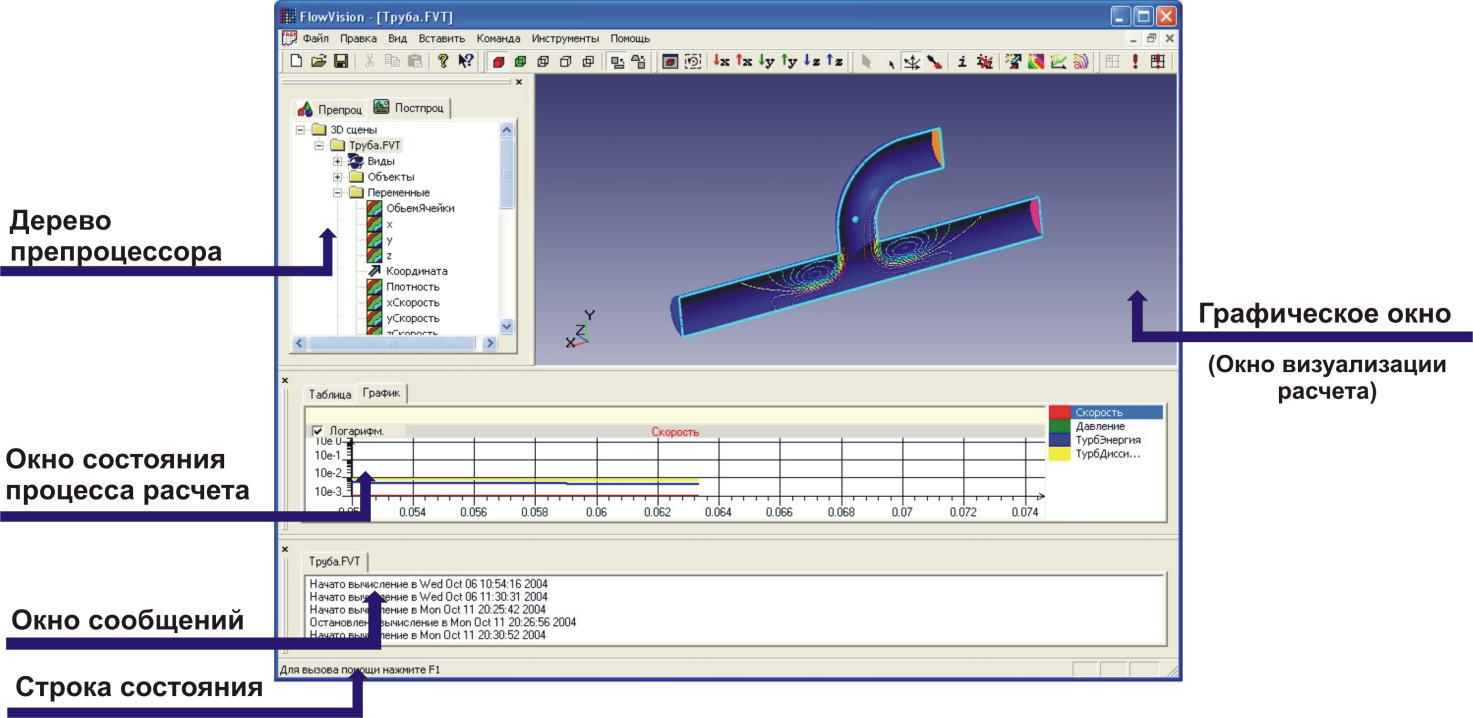
Task: Click the red-filled window view icon
Action: [669, 61]
